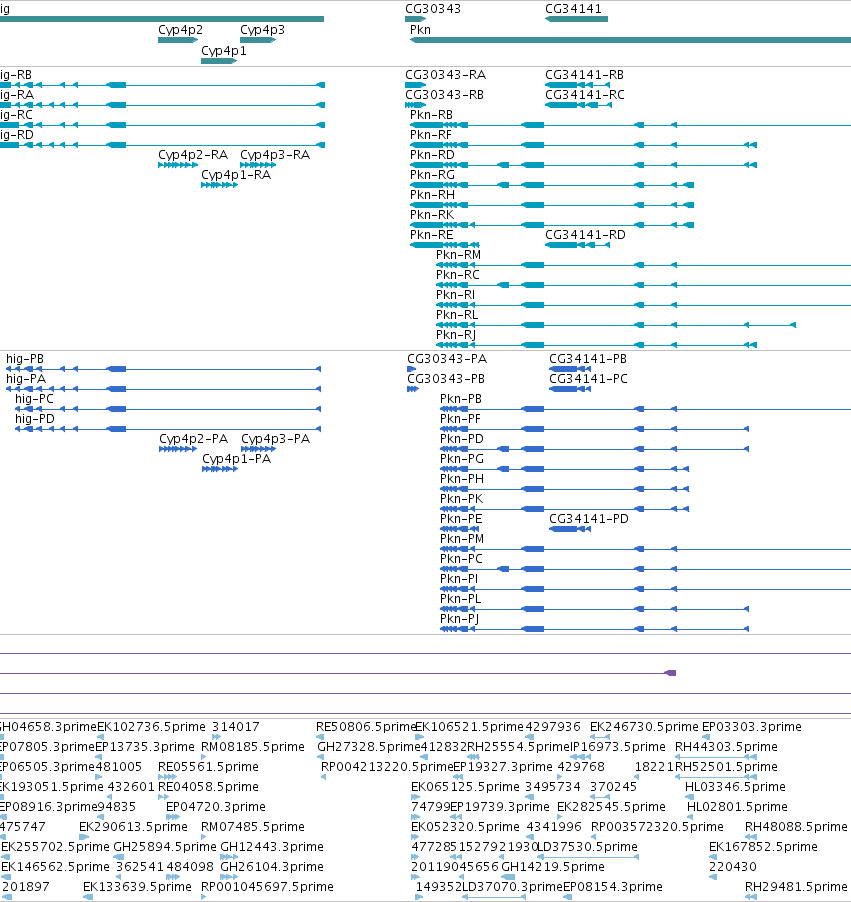
Task: Click the Cyp4p2 gene label
Action: pyautogui.click(x=180, y=30)
